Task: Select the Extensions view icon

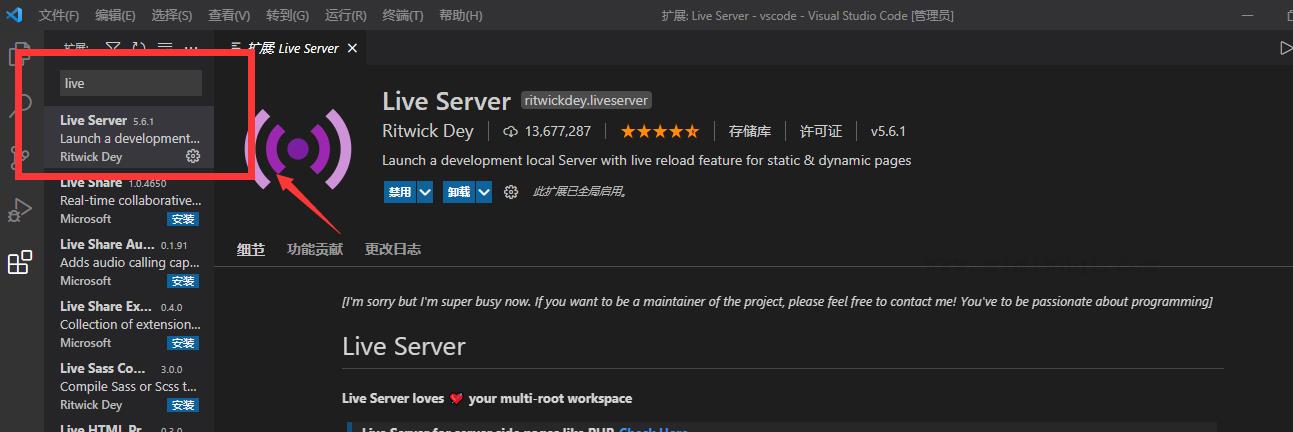Action: 20,262
